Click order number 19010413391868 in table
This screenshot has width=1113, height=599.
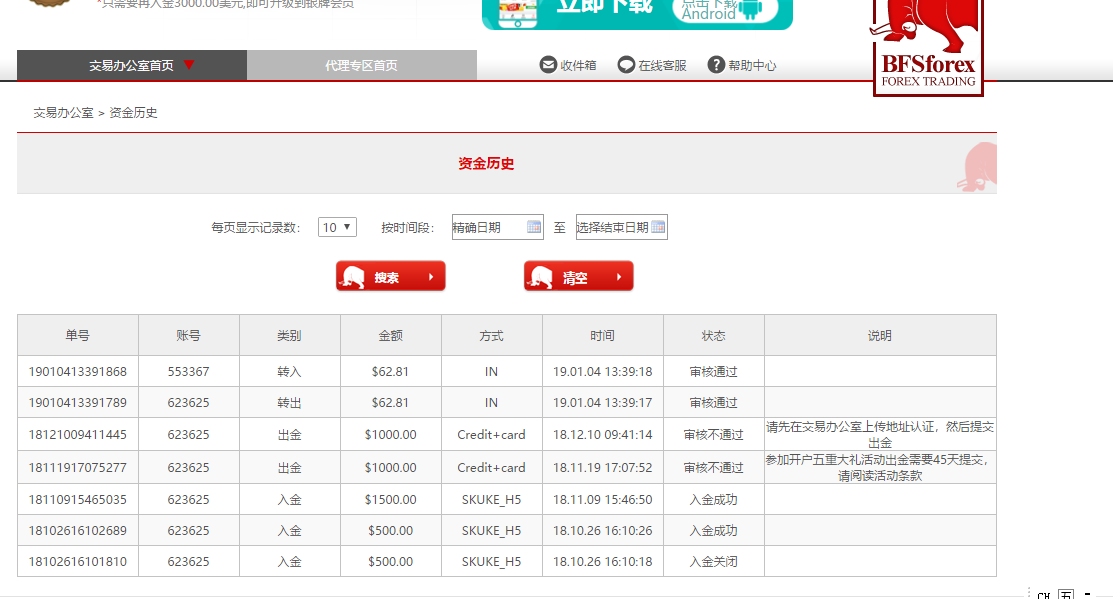pyautogui.click(x=77, y=372)
